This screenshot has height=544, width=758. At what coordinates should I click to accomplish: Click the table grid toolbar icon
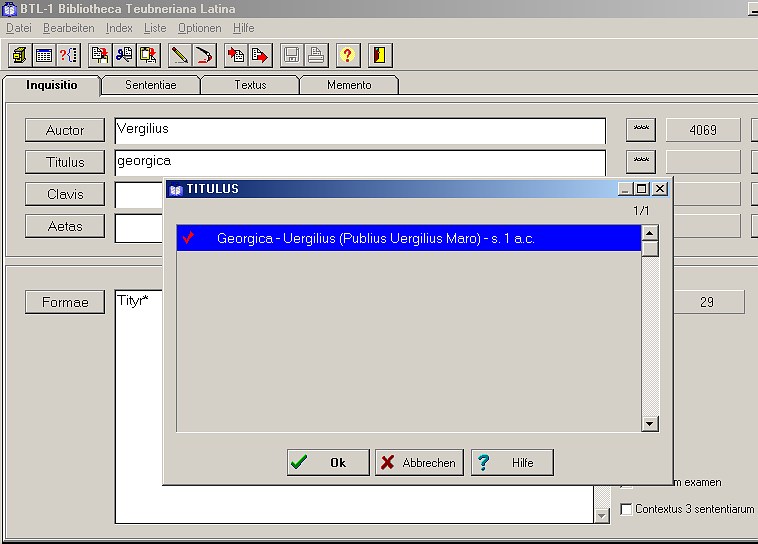[44, 55]
